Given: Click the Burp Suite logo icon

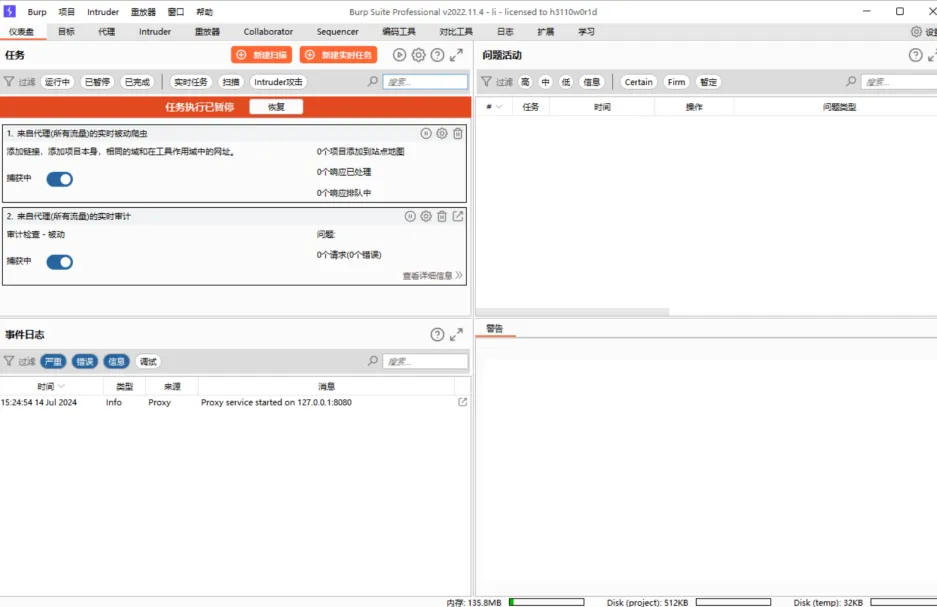Looking at the screenshot, I should point(10,11).
